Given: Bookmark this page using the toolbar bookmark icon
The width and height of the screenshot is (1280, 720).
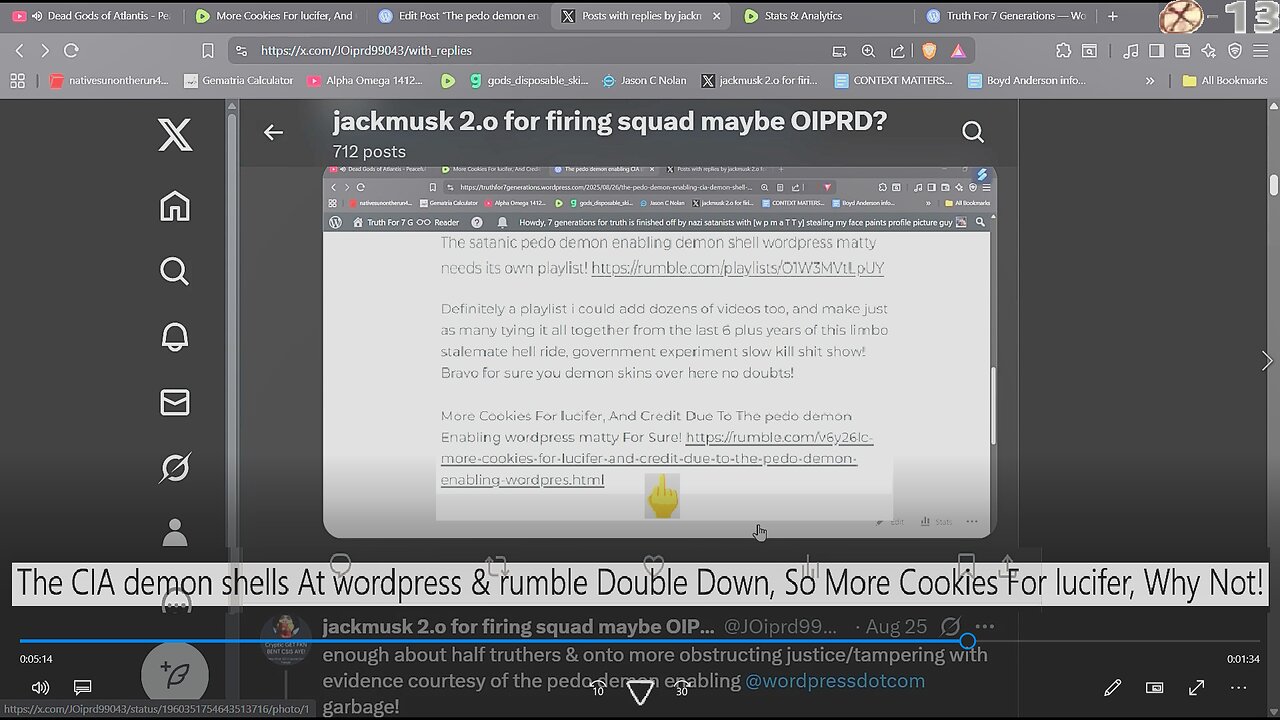Looking at the screenshot, I should (x=208, y=50).
